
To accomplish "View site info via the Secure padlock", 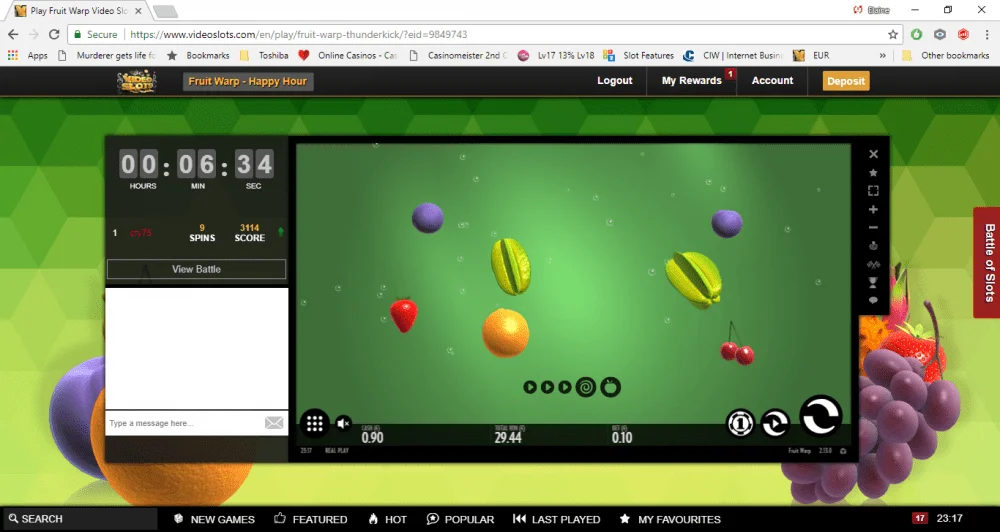I will [95, 34].
